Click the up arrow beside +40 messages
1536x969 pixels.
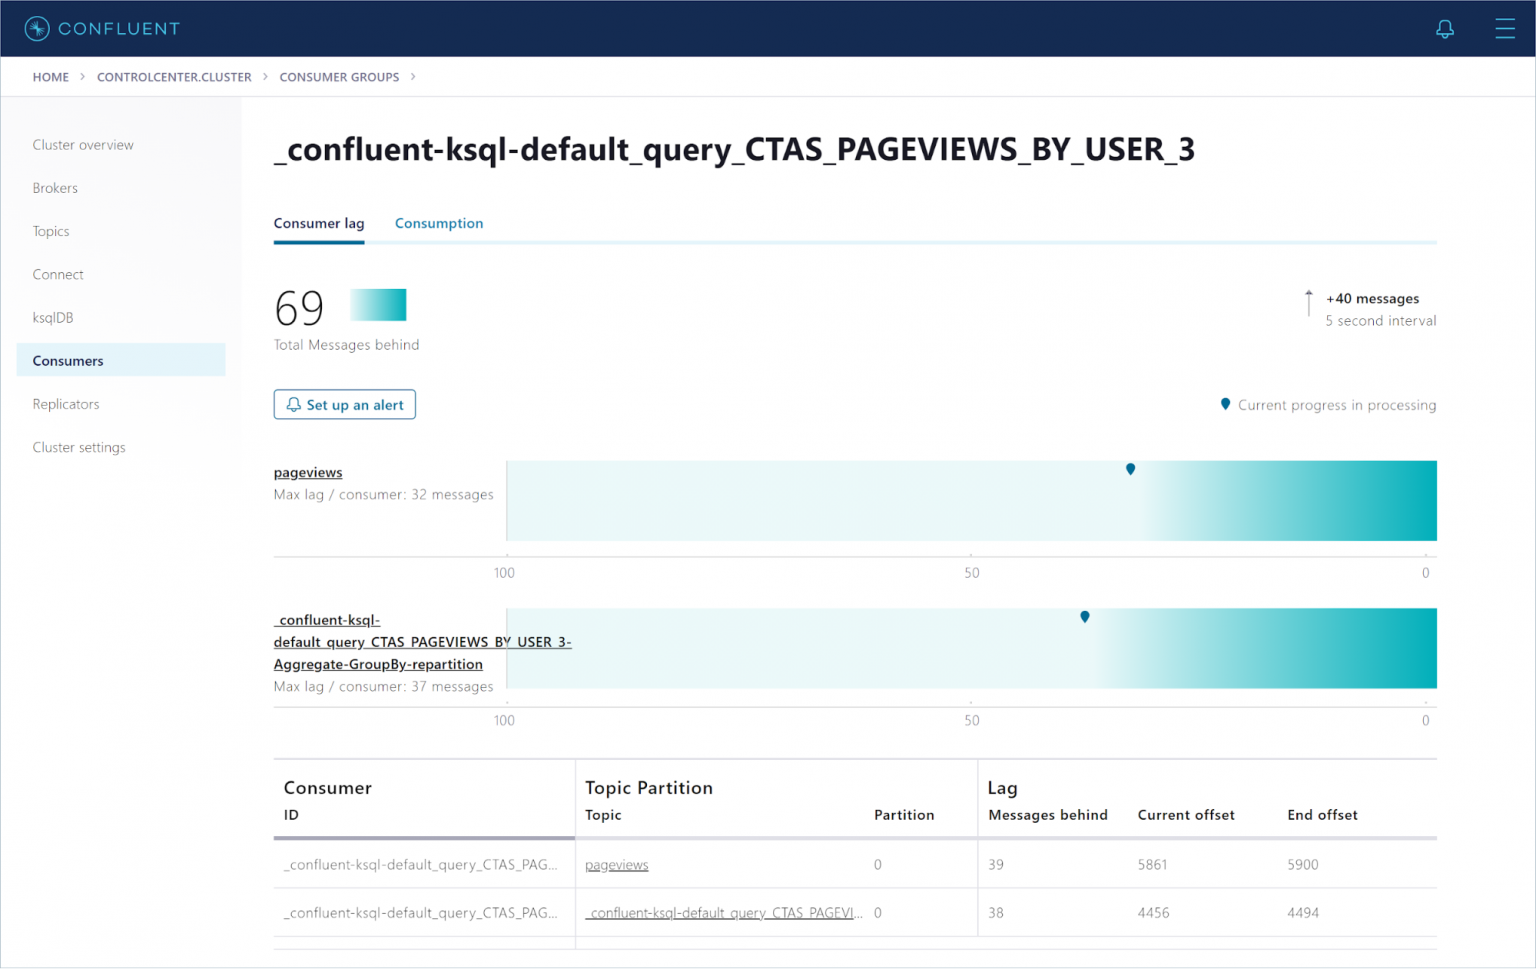coord(1308,303)
